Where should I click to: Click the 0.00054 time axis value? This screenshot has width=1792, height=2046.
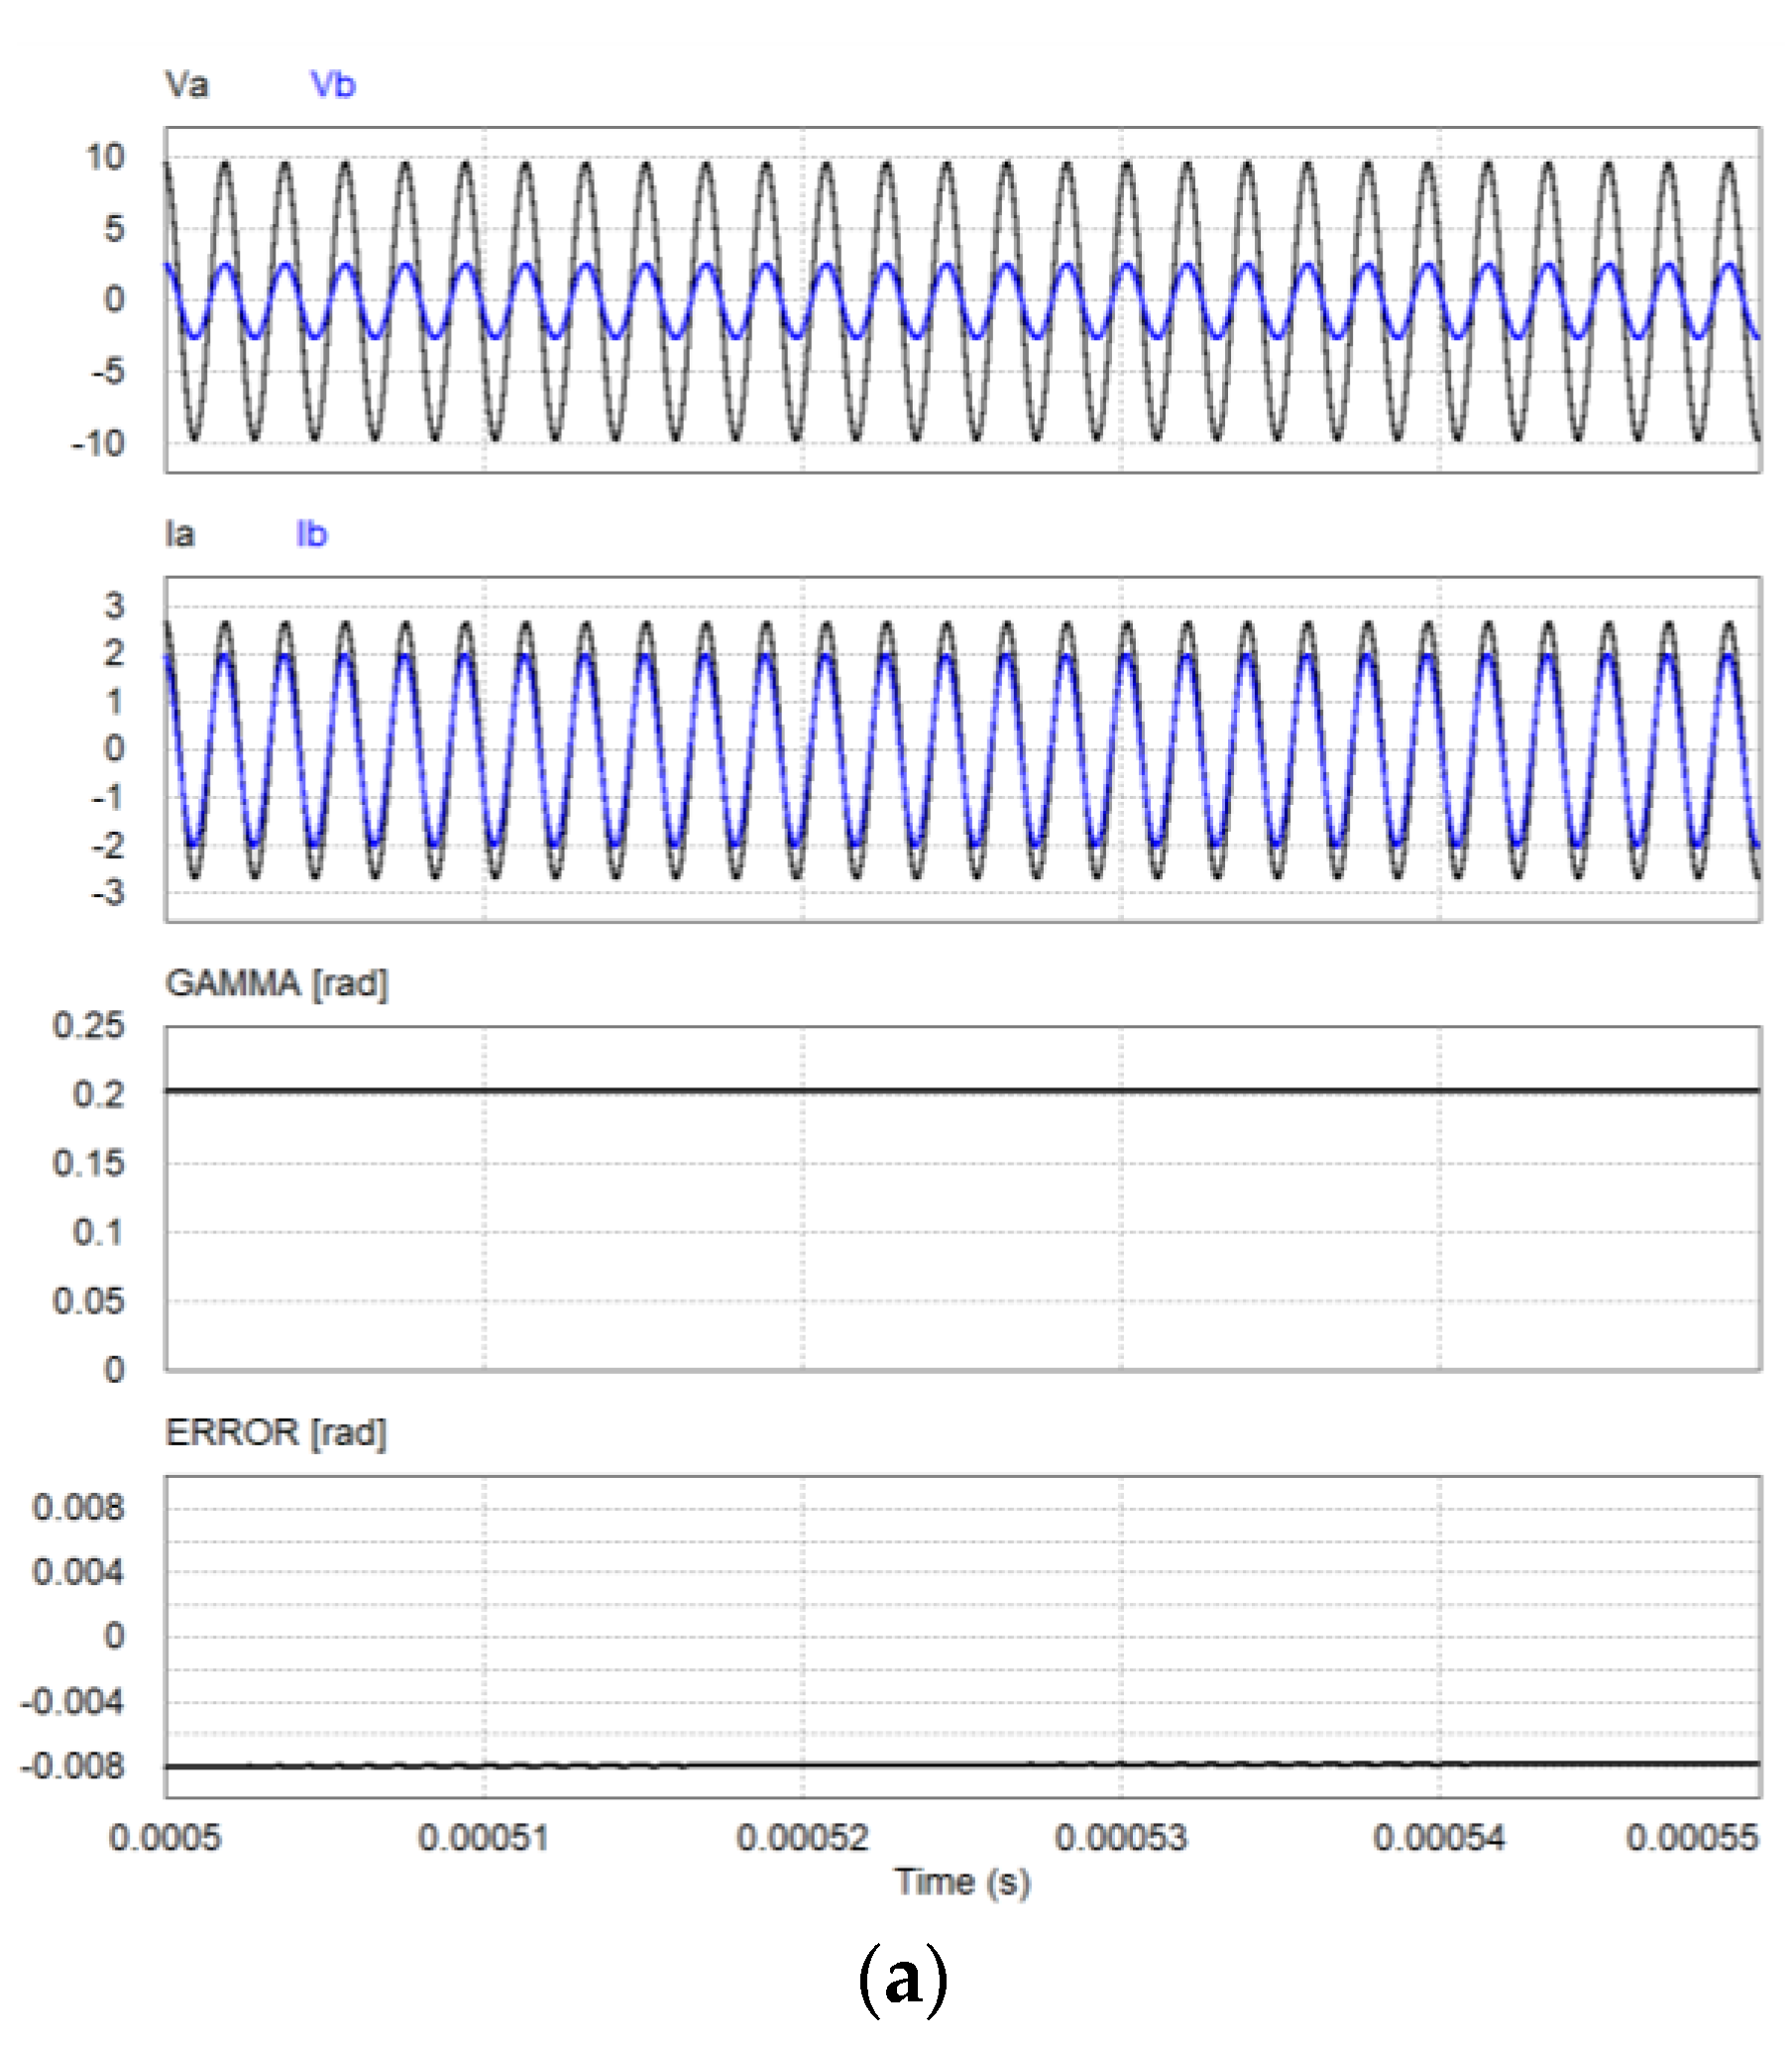[1439, 1837]
